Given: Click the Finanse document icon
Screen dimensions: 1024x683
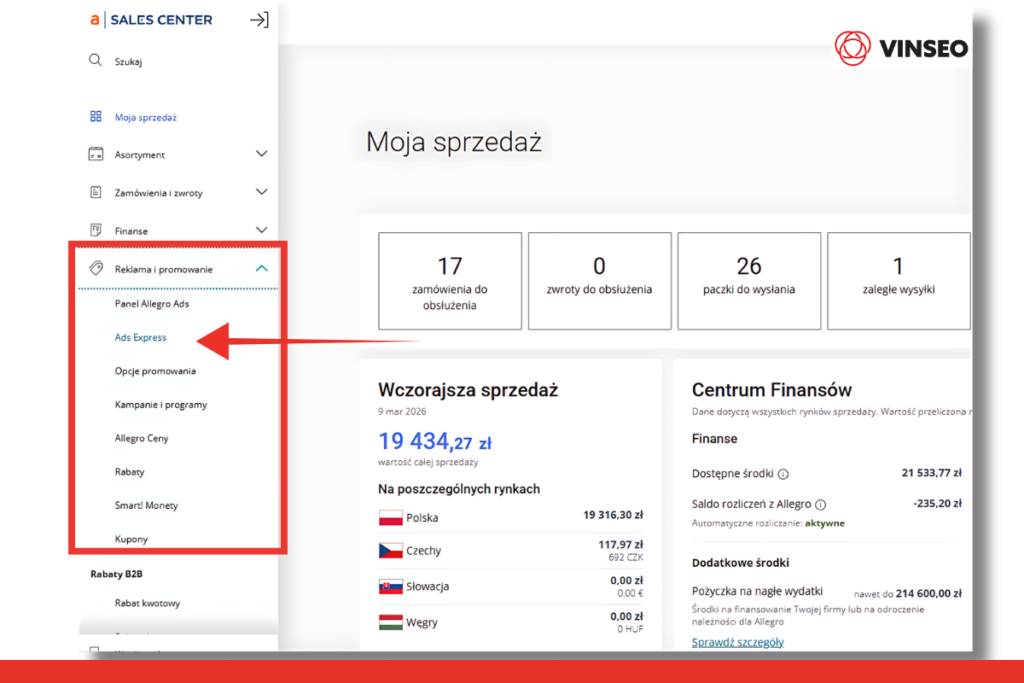Looking at the screenshot, I should click(x=95, y=229).
